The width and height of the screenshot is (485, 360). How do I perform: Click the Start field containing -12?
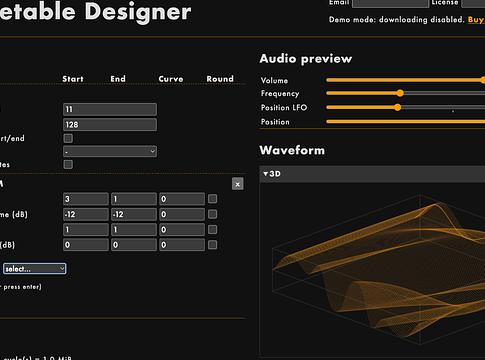point(86,214)
